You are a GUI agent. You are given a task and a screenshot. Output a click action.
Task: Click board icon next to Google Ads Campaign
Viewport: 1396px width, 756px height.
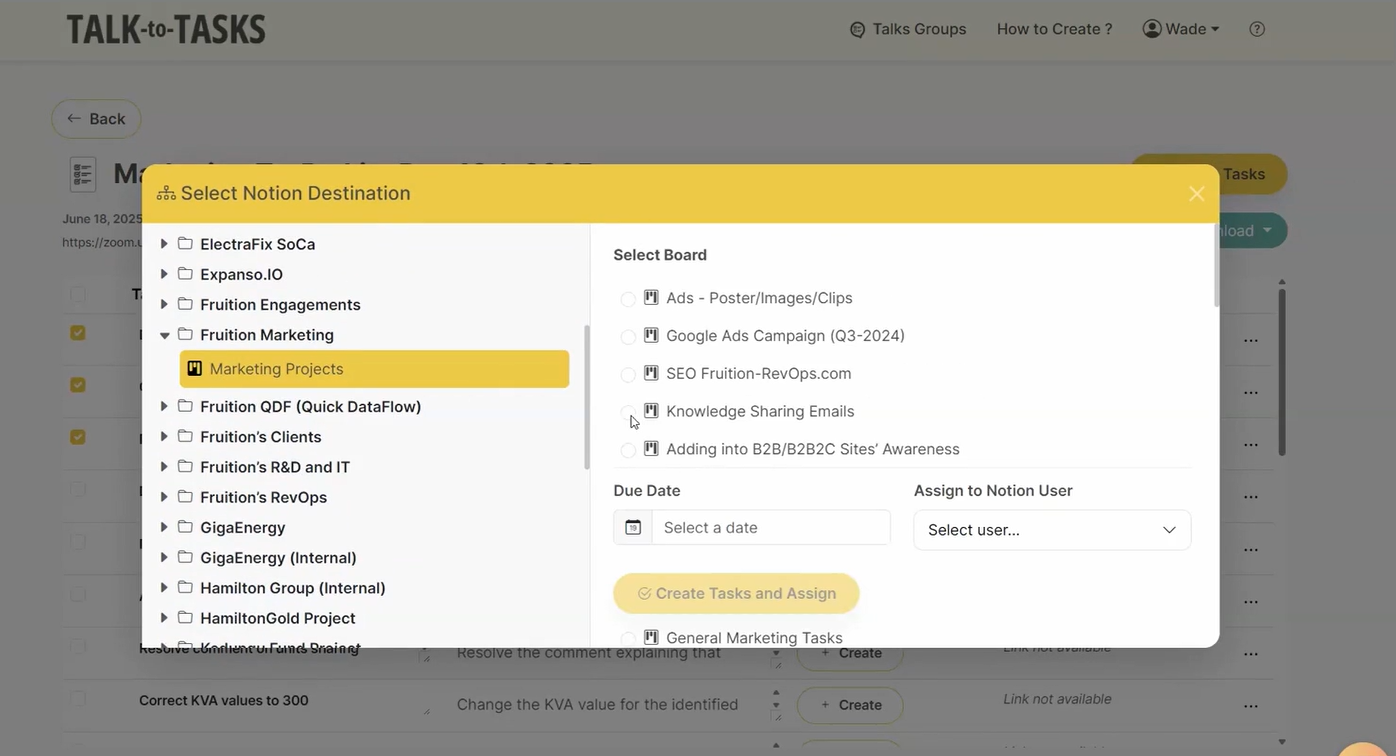(651, 335)
